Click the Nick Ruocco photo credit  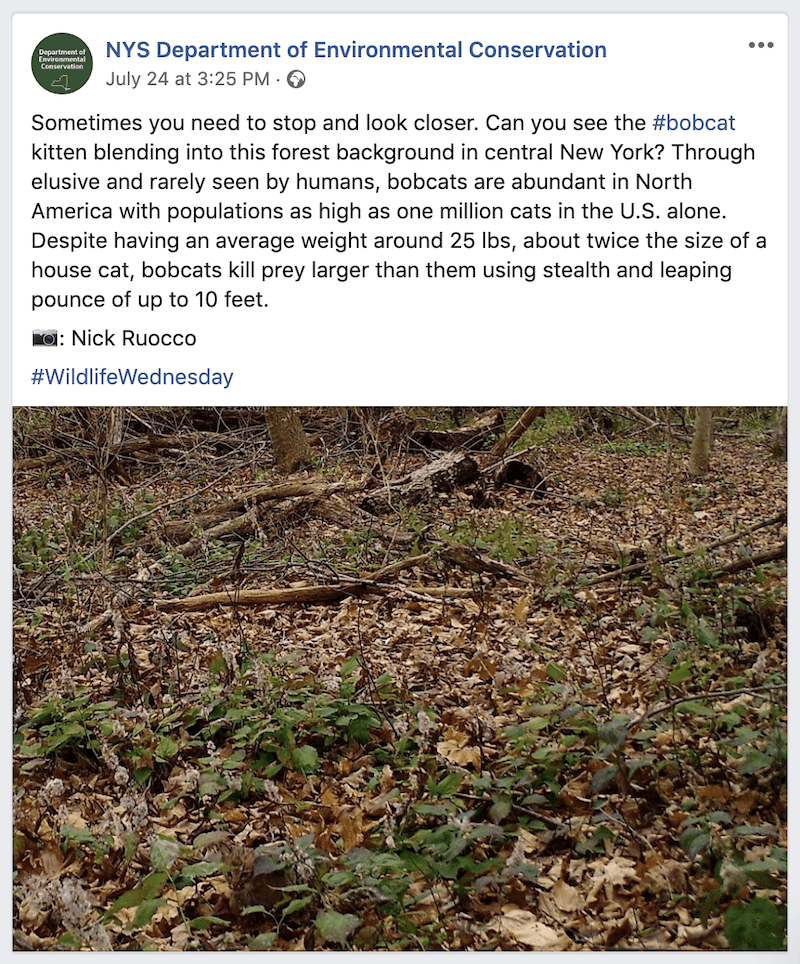(x=134, y=338)
